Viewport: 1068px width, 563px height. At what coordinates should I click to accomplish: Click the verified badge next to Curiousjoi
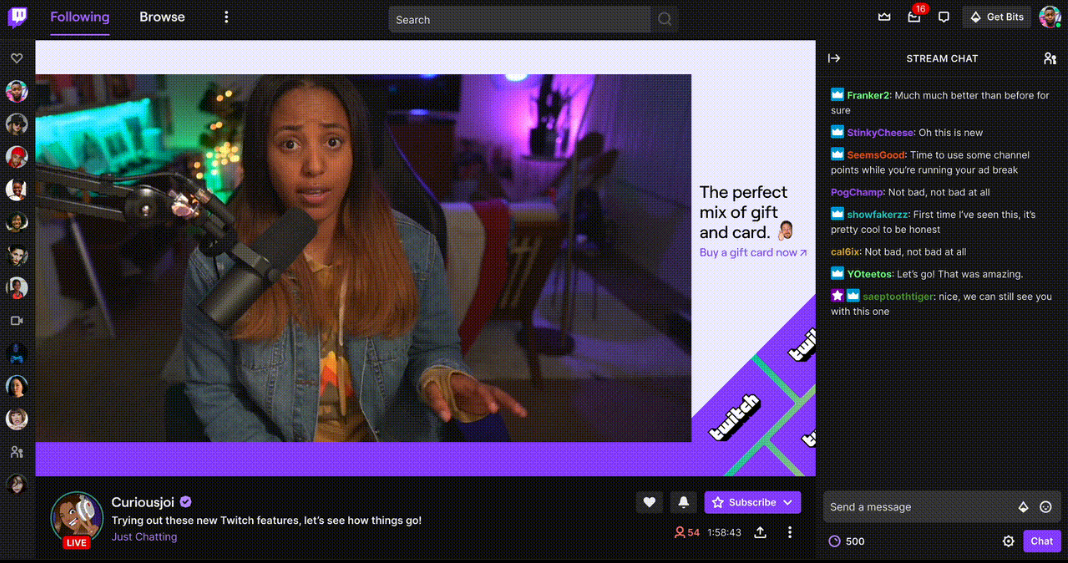point(185,502)
